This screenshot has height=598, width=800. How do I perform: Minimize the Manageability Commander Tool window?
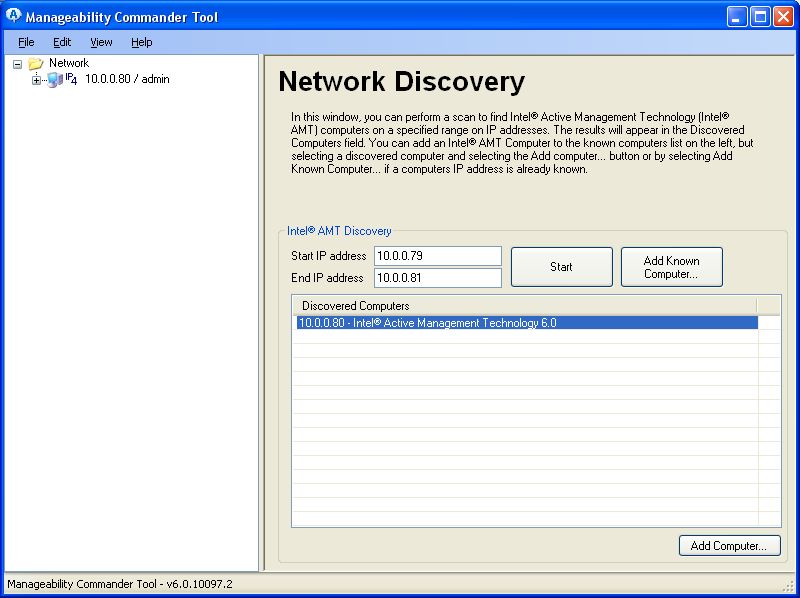(736, 16)
